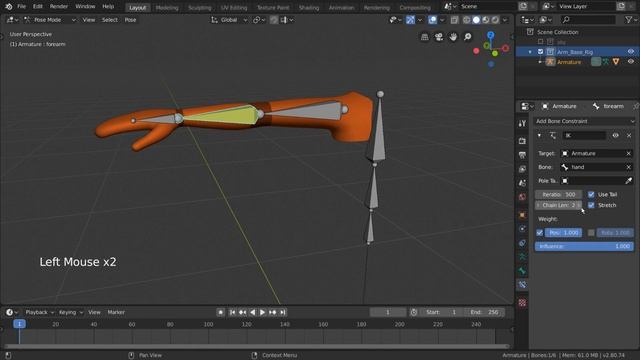Click the play animation button
Screen dimensions: 640x360
(262, 312)
